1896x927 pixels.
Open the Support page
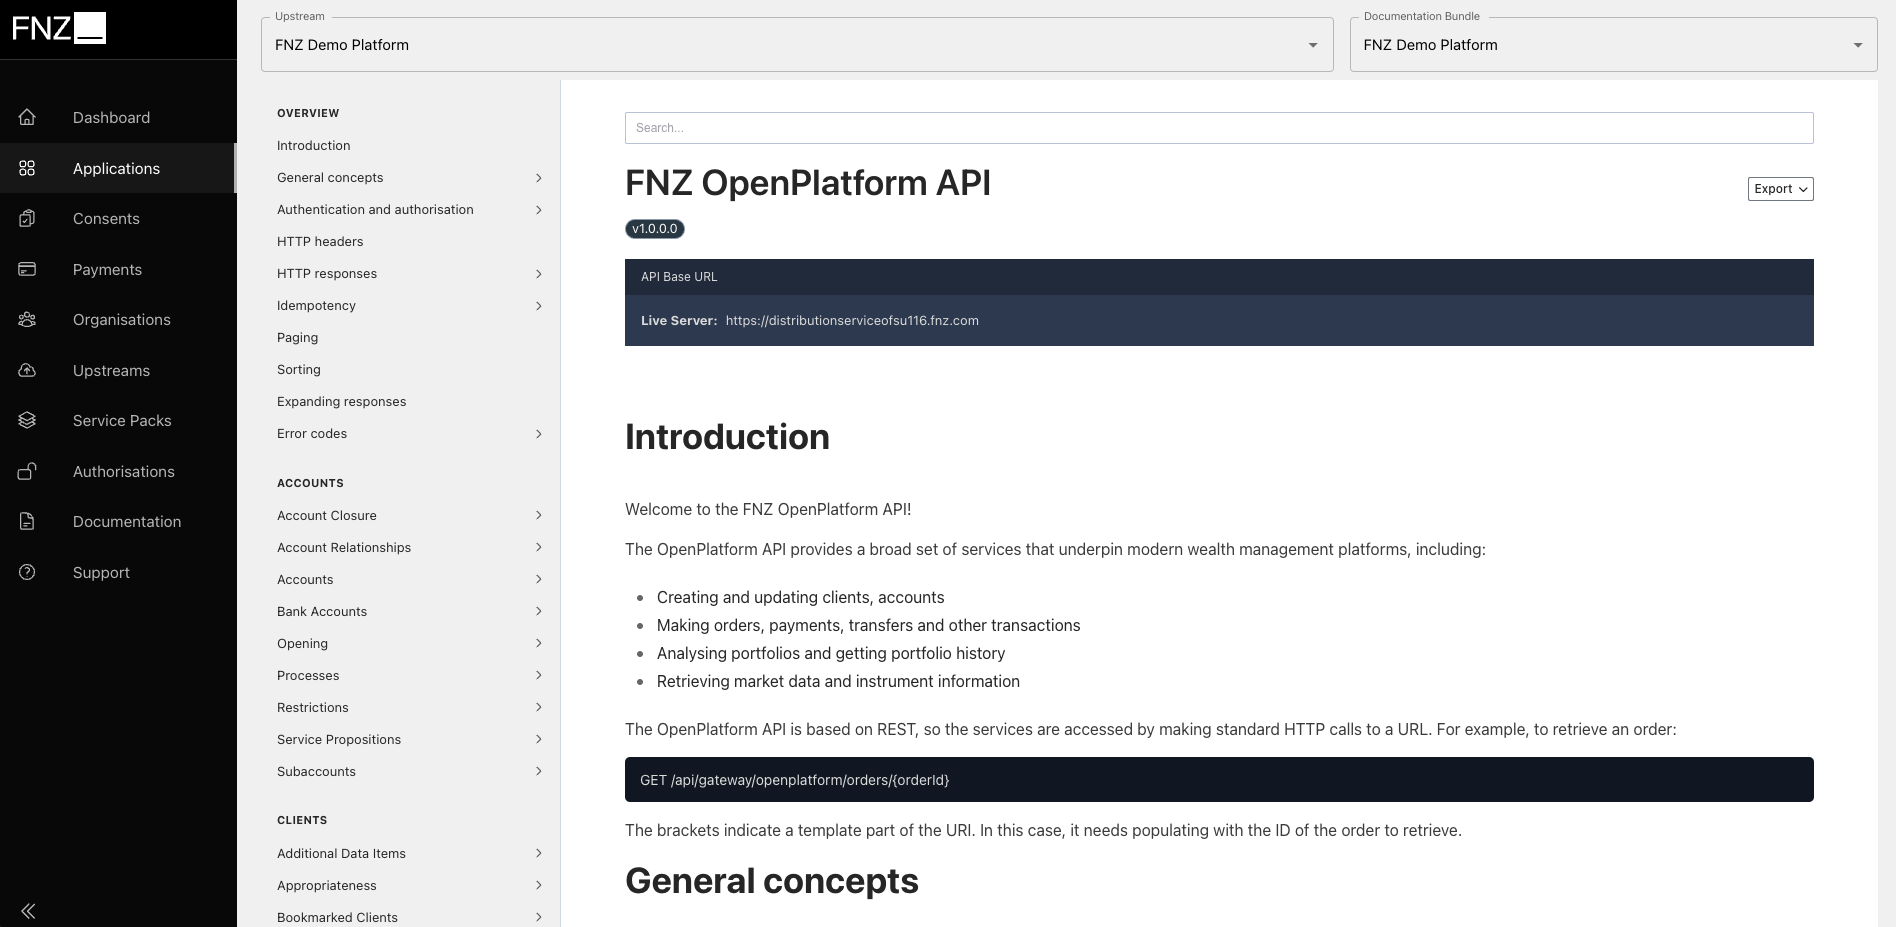click(118, 572)
